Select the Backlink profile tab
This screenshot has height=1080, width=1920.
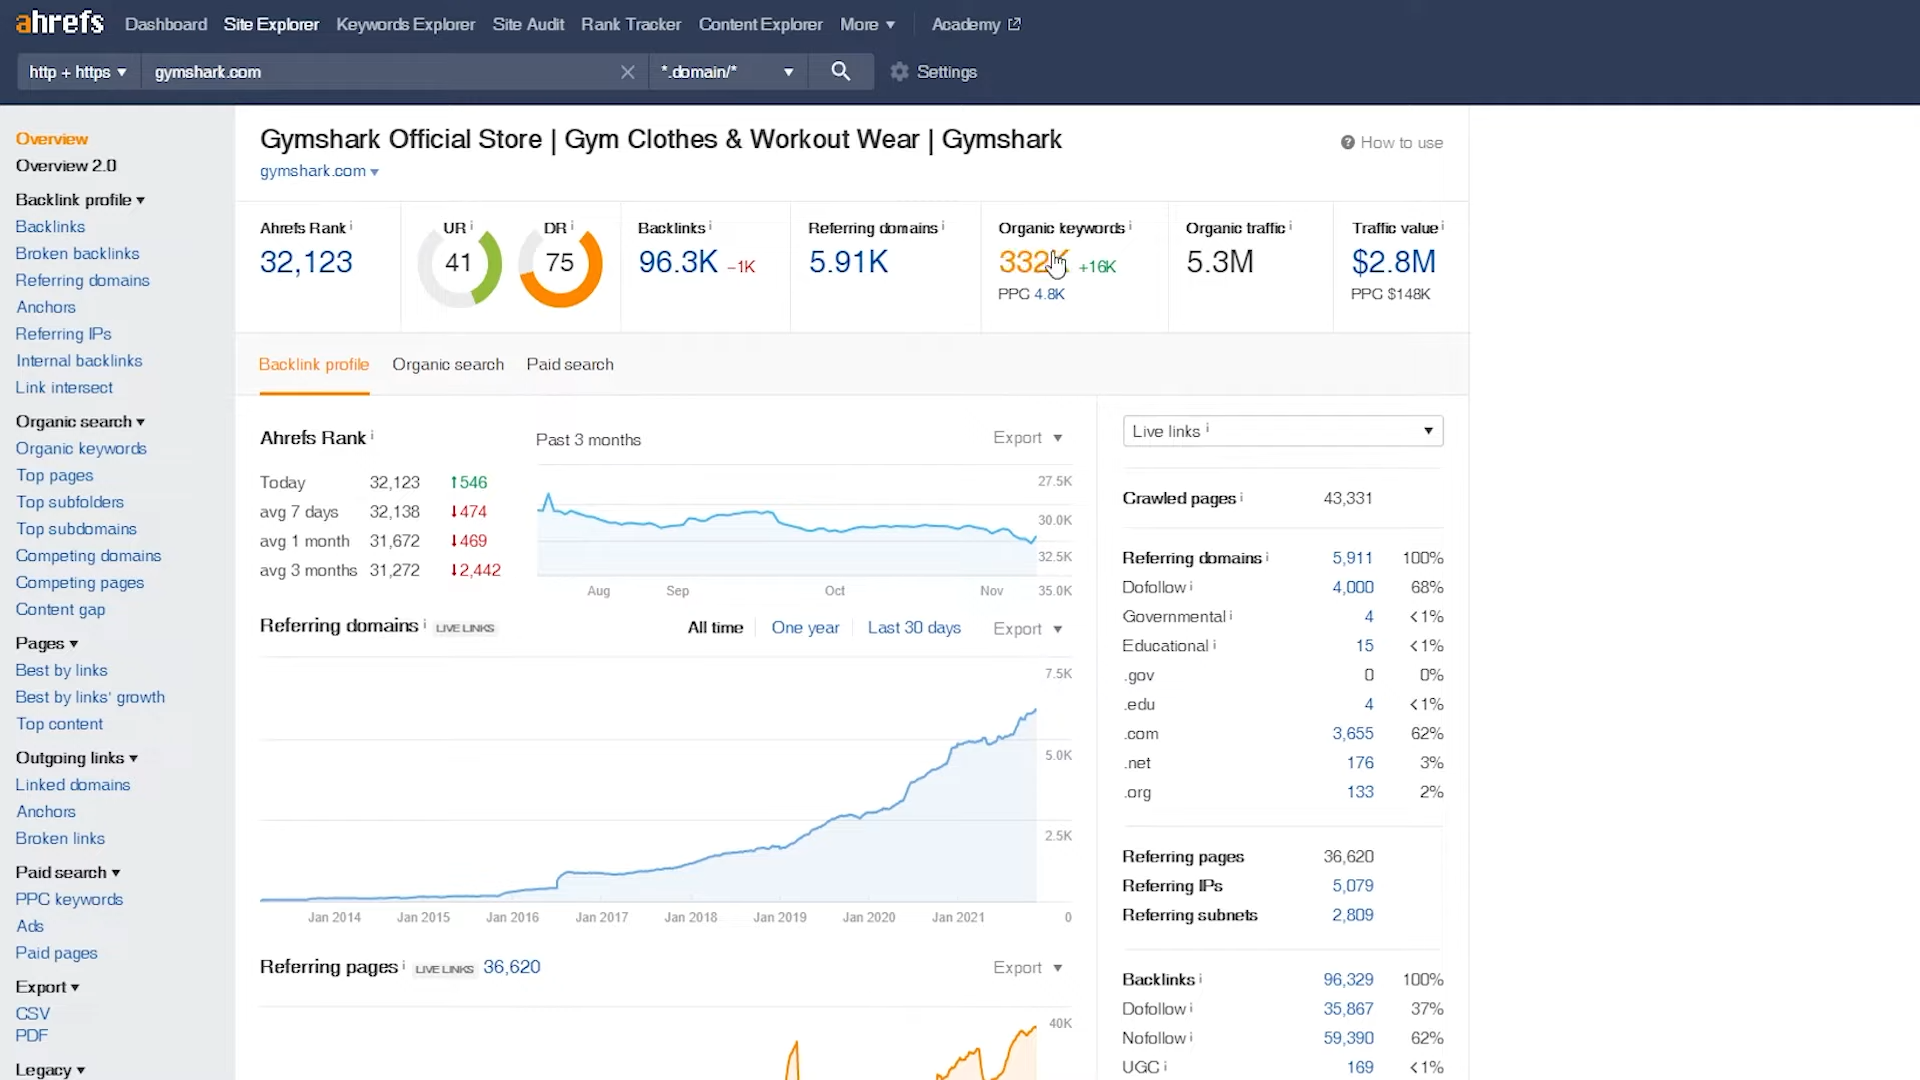tap(314, 365)
